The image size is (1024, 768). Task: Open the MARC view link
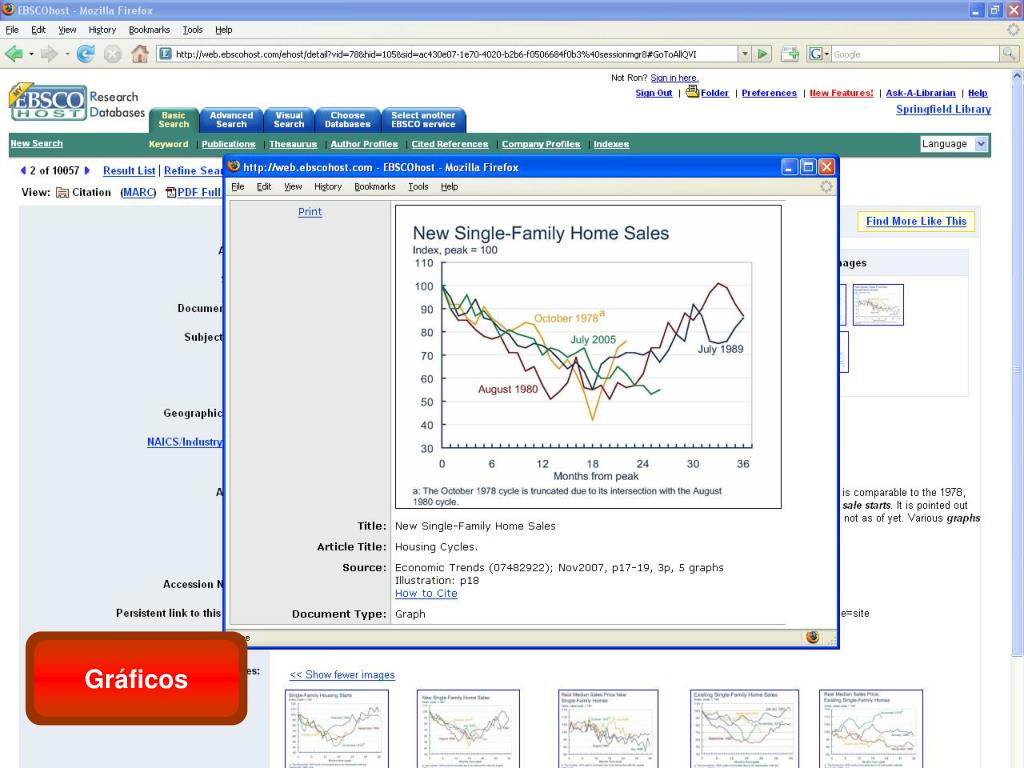(138, 193)
